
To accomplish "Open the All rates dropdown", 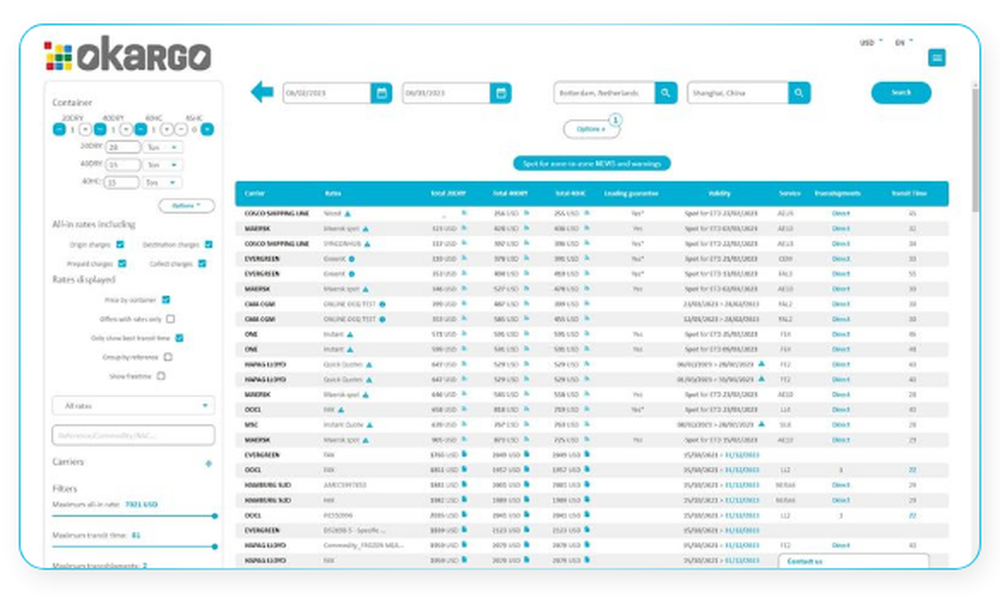I will tap(133, 406).
